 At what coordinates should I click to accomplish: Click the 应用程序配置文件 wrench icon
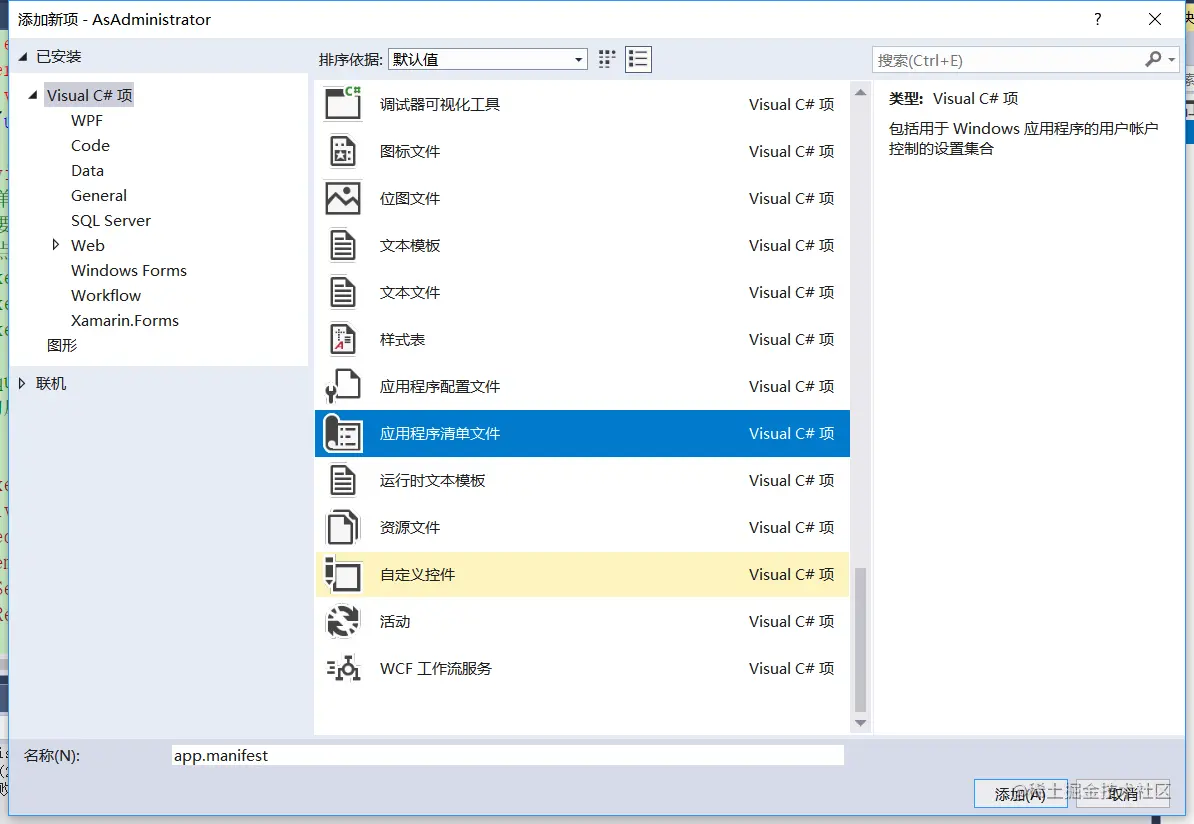(343, 386)
